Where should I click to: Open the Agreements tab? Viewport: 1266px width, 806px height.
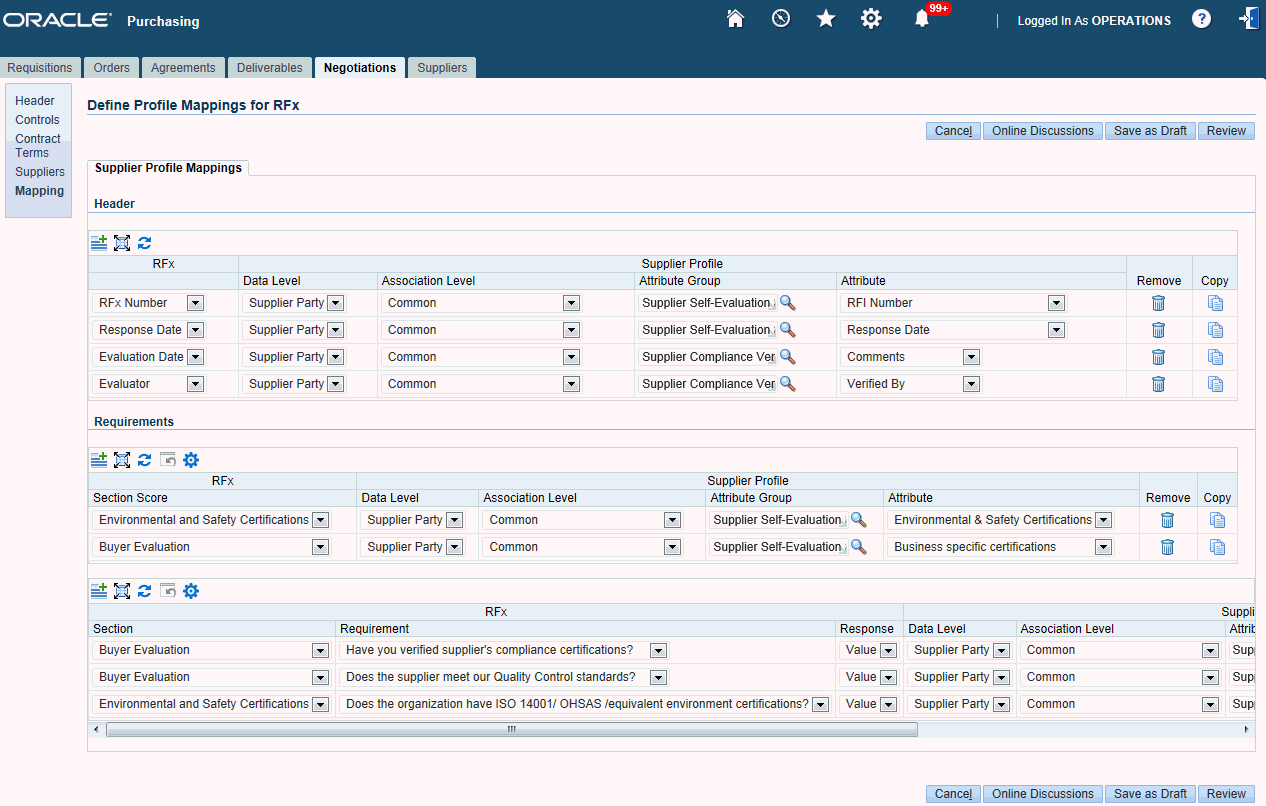click(x=183, y=68)
